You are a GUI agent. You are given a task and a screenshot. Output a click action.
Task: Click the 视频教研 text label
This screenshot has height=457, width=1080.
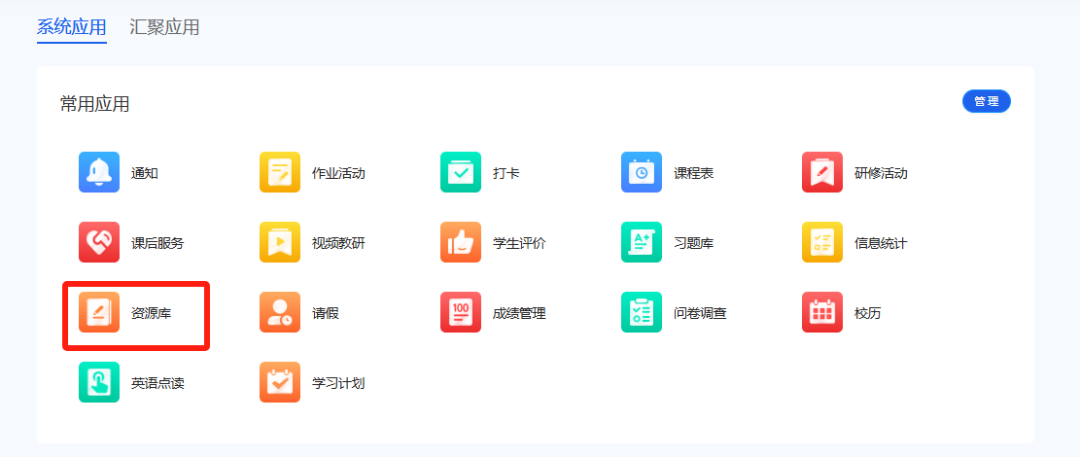pyautogui.click(x=338, y=243)
